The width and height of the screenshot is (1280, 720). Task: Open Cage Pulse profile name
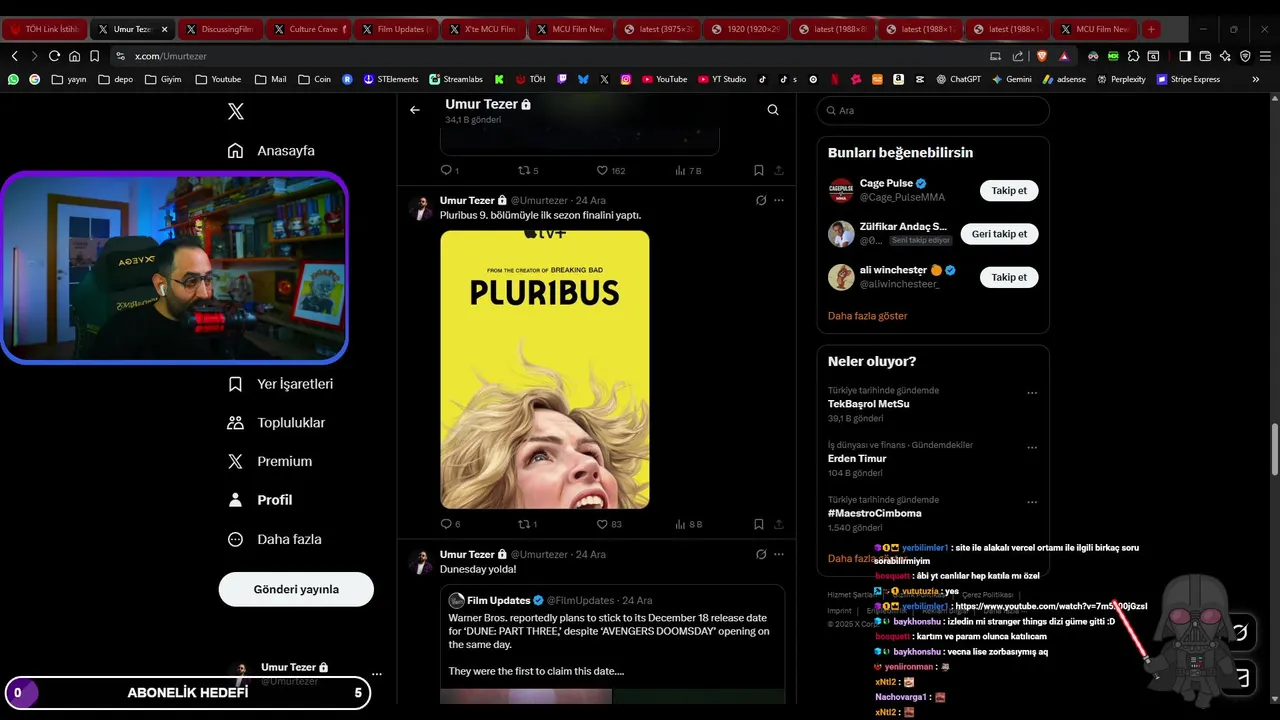pos(886,184)
